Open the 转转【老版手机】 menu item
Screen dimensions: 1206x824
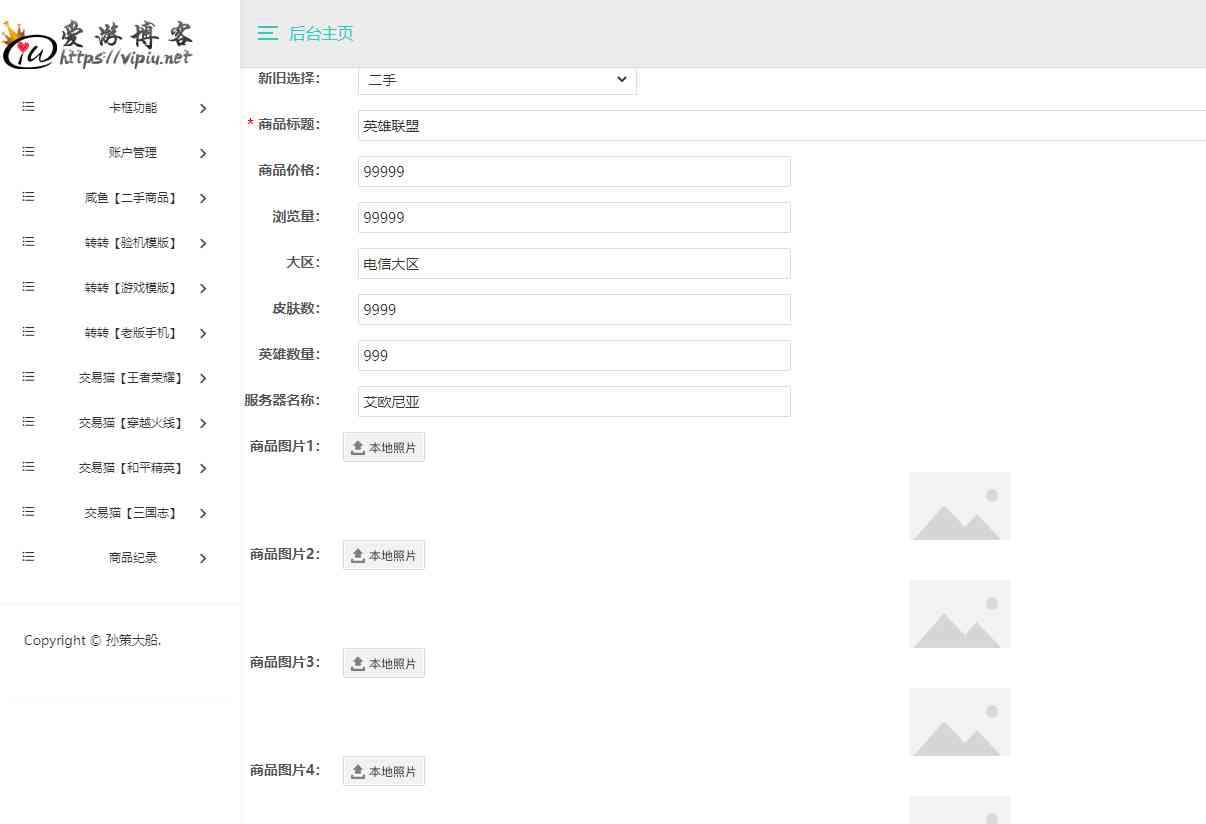pos(133,333)
